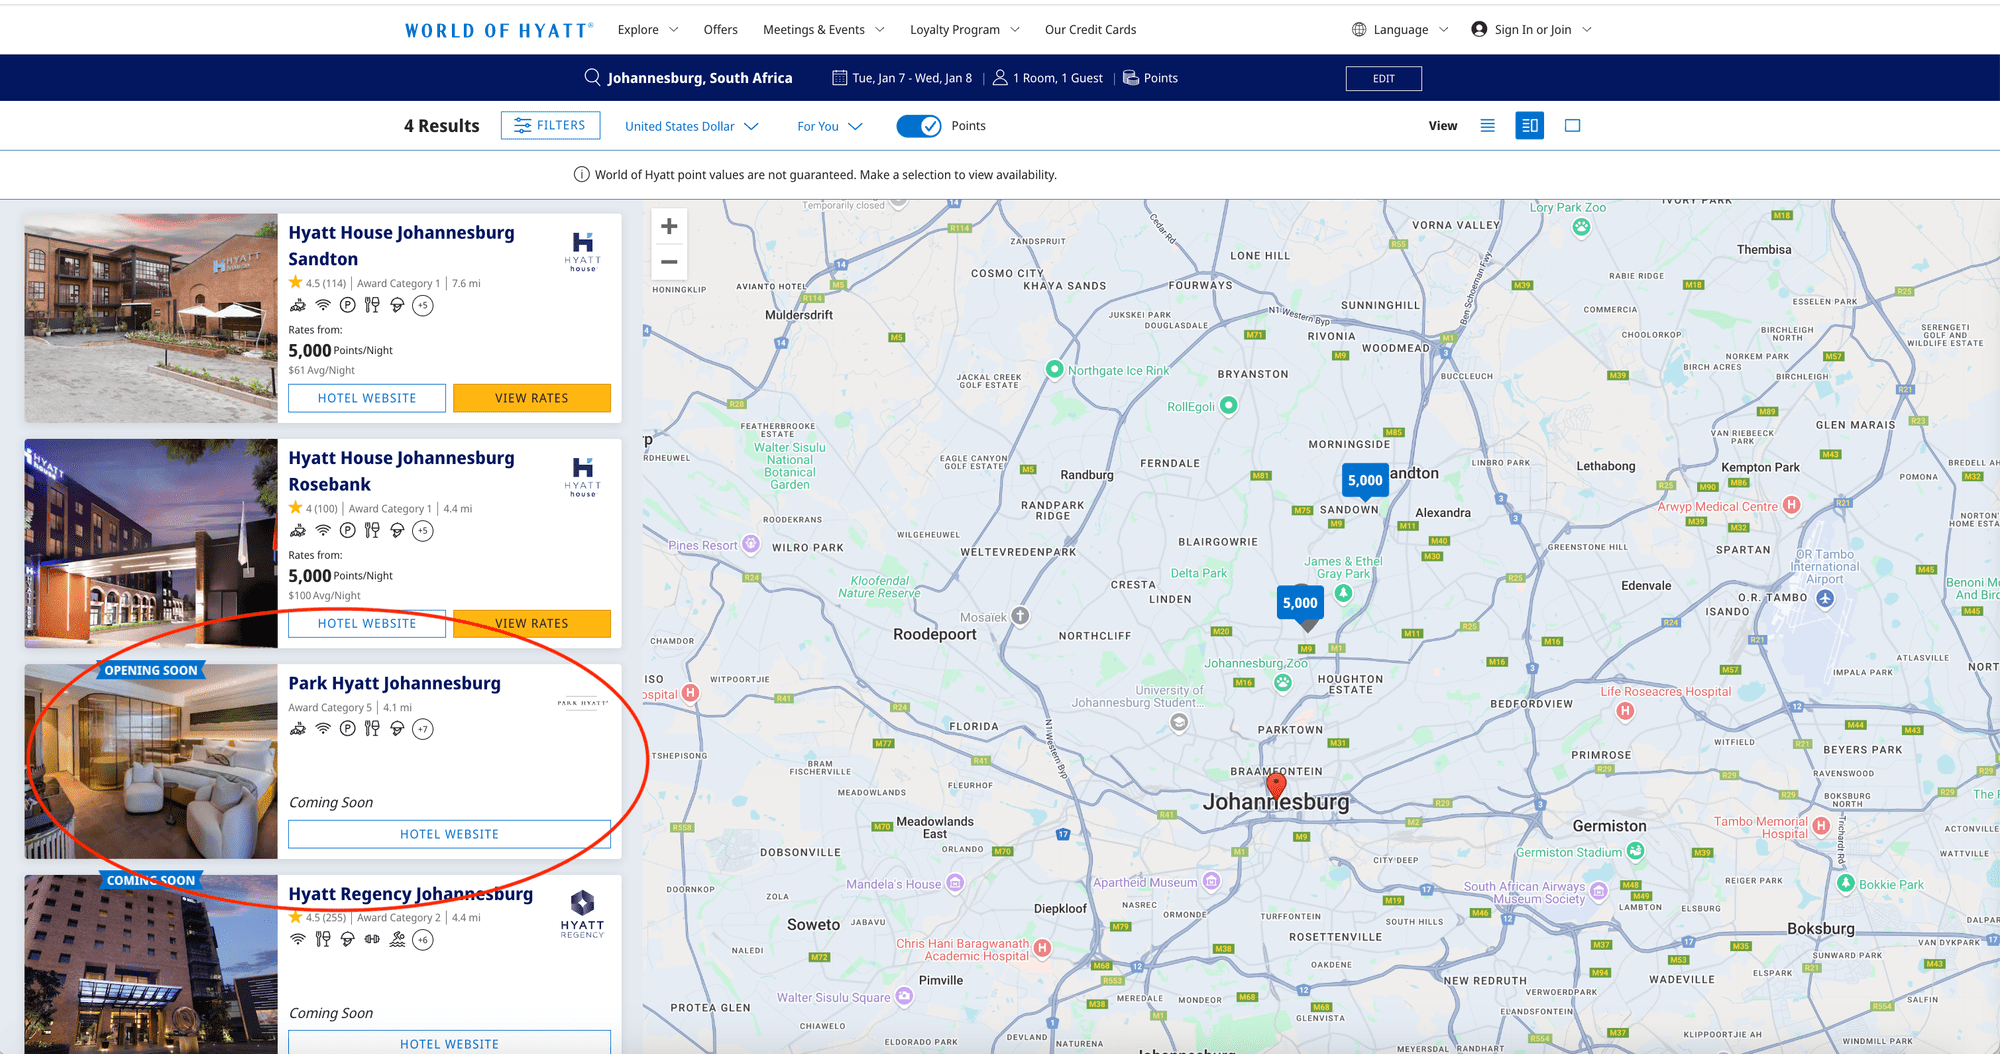Open the For You sort dropdown
Screen dimensions: 2000x1054
click(829, 127)
